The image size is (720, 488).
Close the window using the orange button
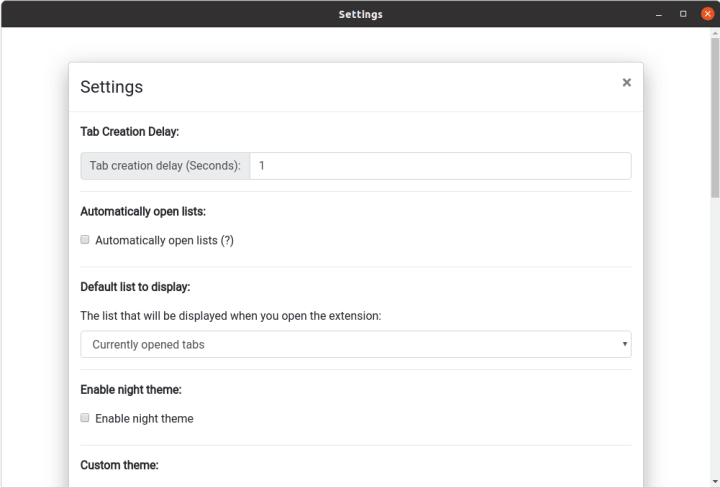708,14
